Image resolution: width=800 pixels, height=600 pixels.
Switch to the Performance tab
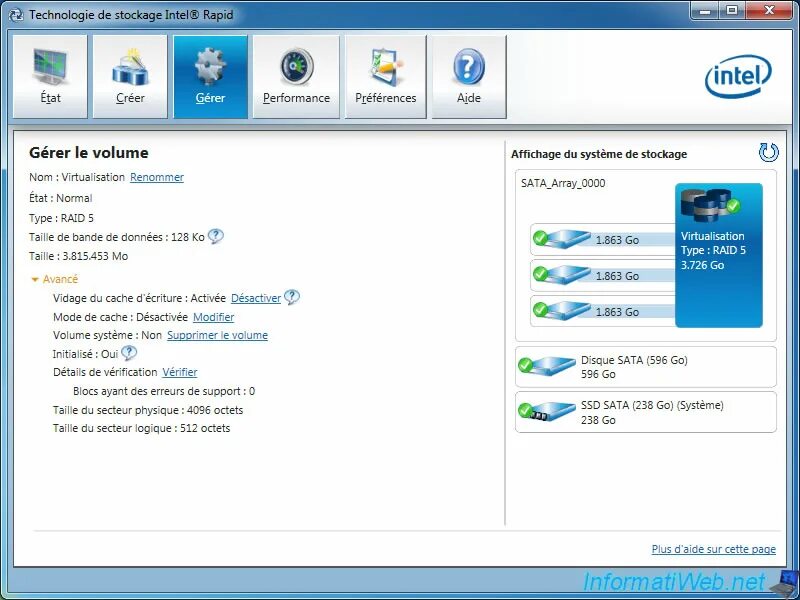click(x=296, y=77)
